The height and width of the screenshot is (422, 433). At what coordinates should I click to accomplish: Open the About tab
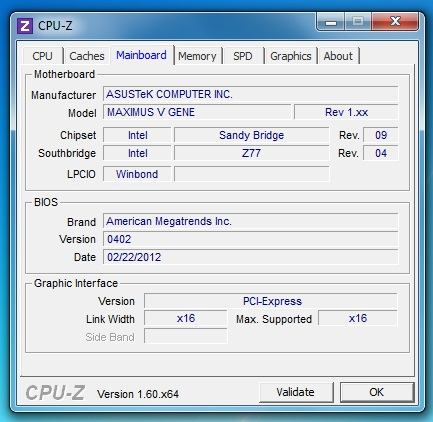(x=338, y=56)
